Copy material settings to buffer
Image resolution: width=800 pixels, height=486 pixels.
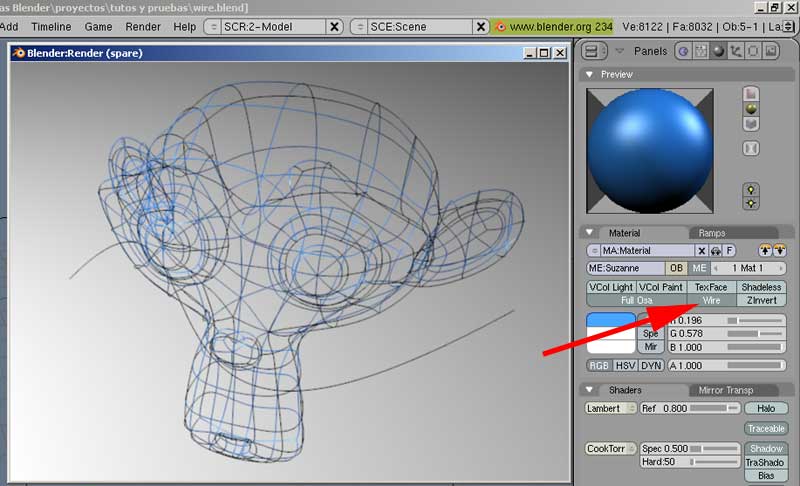pos(765,250)
